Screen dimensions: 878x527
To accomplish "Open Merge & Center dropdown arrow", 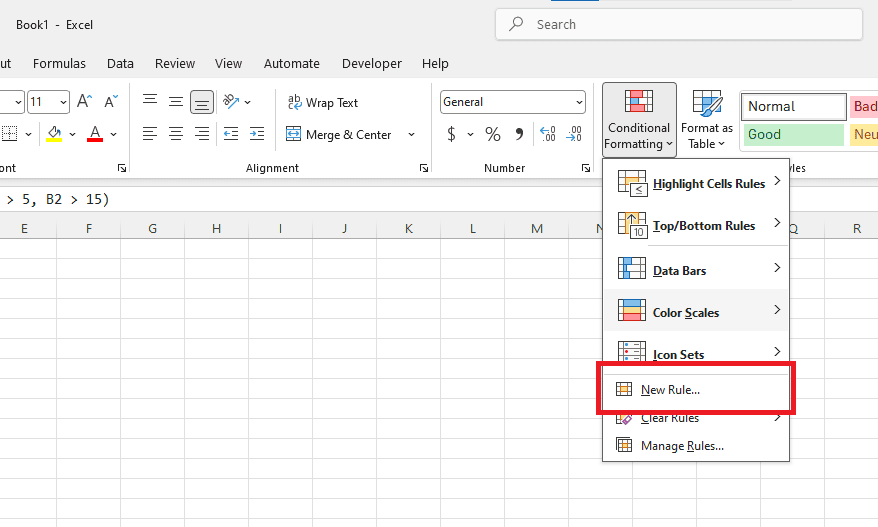I will click(412, 134).
